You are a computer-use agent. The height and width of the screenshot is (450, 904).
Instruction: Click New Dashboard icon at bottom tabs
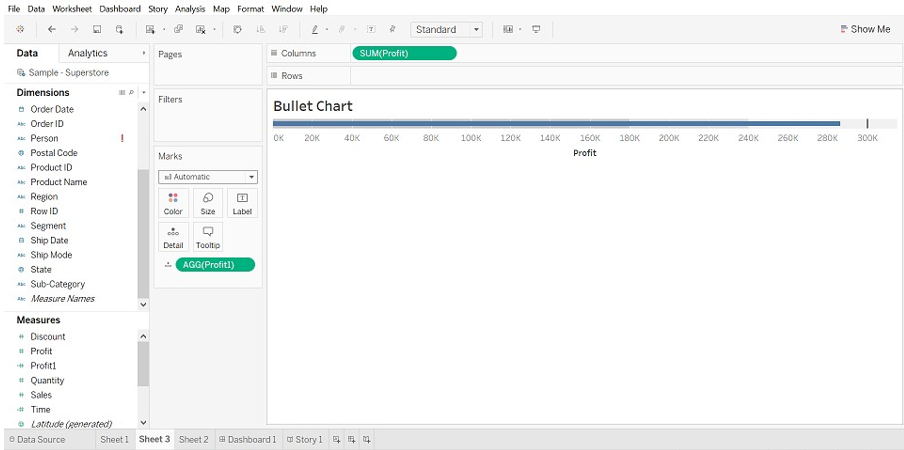point(352,440)
